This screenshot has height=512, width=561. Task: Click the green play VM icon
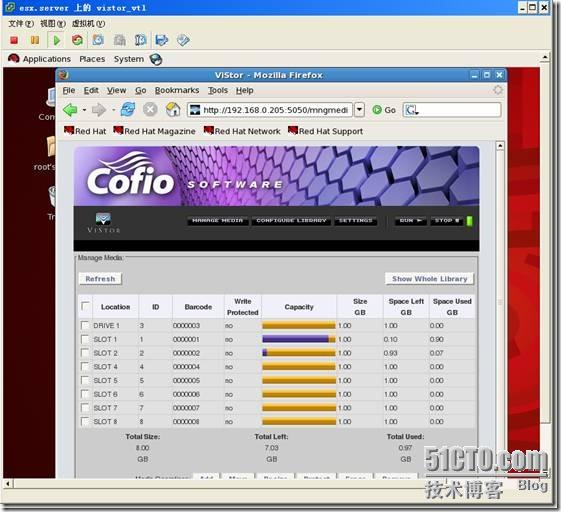[x=56, y=40]
